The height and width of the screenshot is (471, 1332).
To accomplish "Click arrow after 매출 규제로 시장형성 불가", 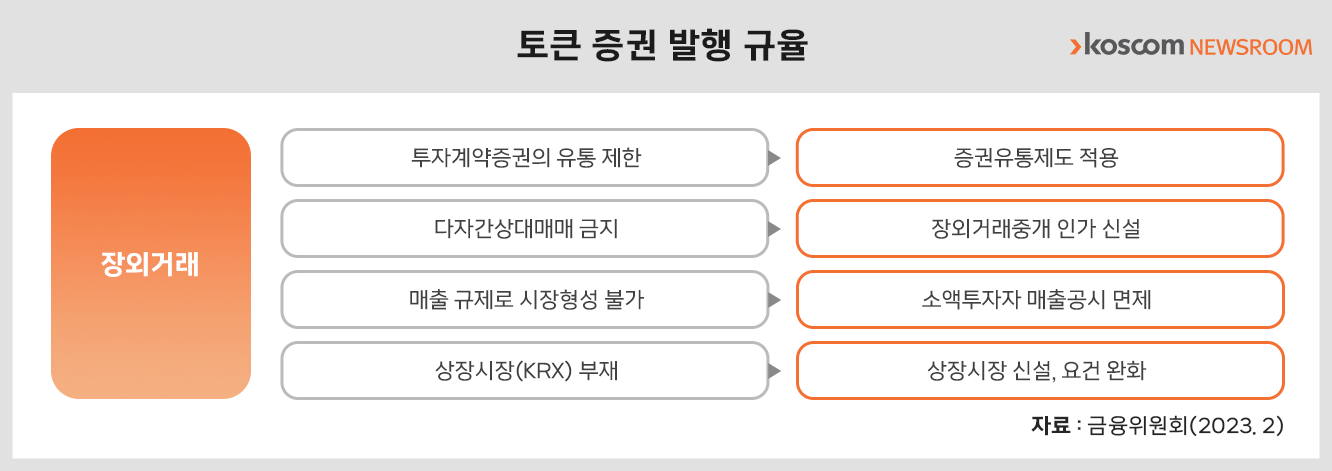I will click(x=774, y=300).
